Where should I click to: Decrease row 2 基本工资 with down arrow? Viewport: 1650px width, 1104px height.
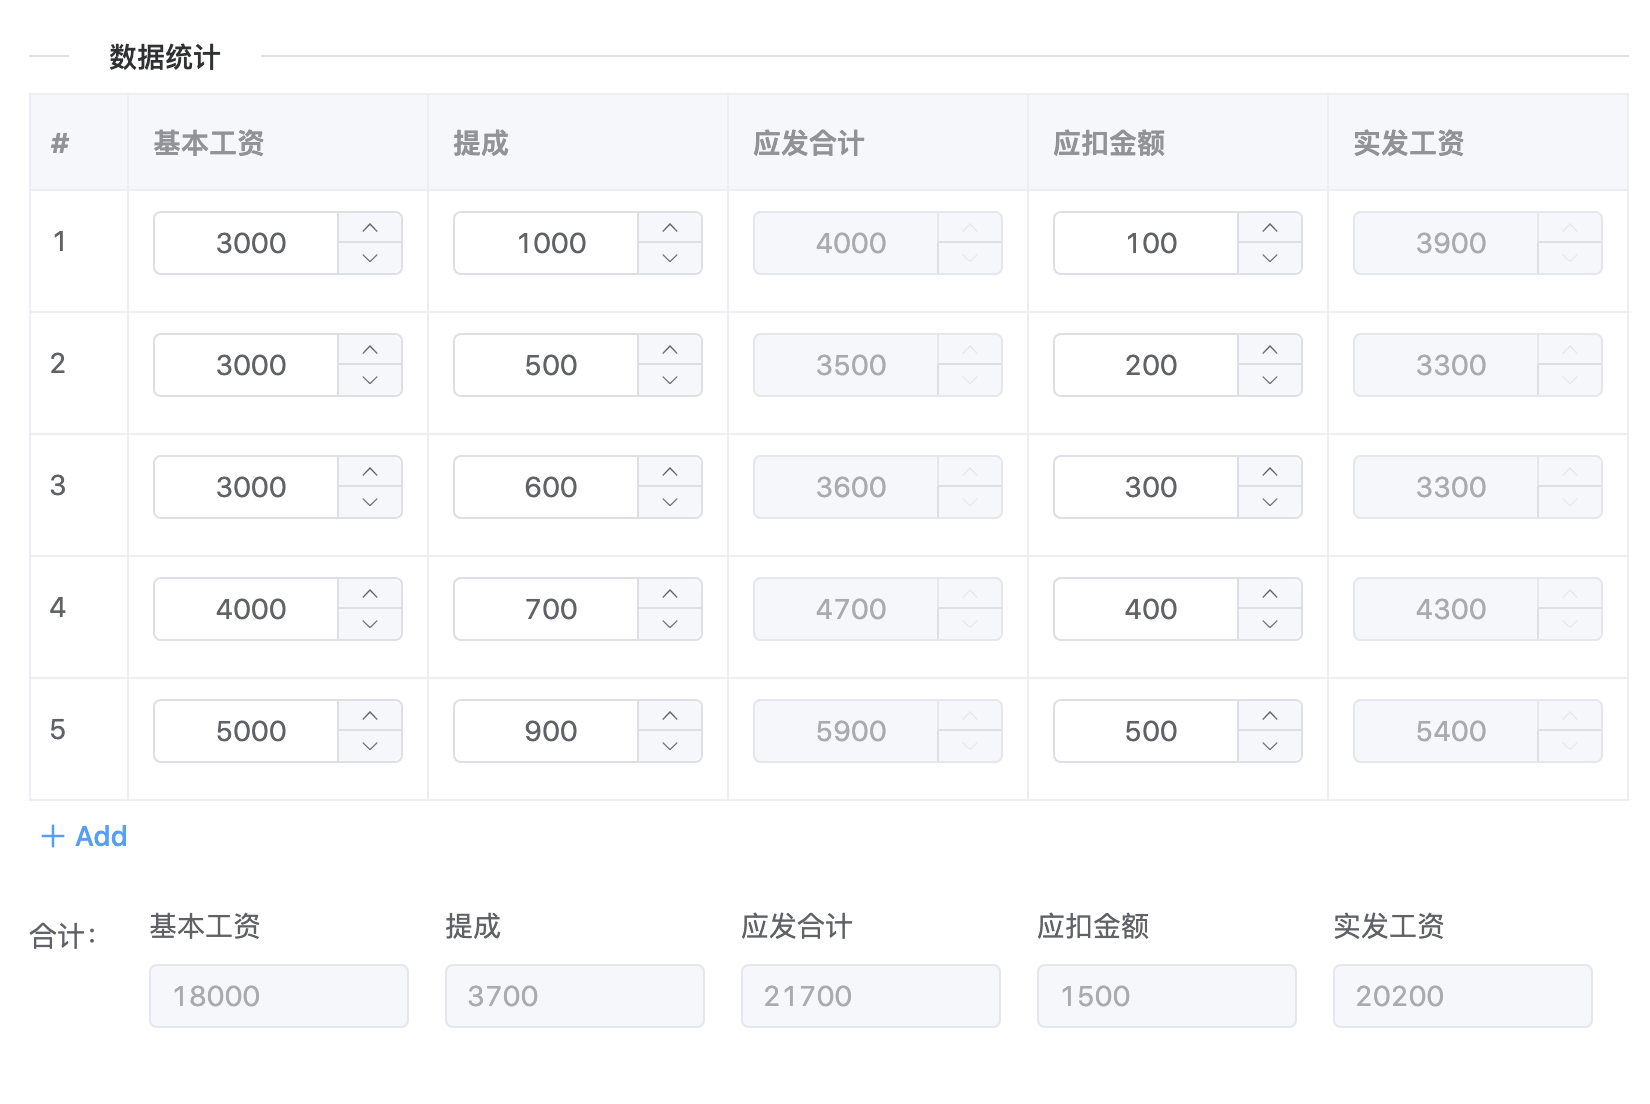click(370, 380)
